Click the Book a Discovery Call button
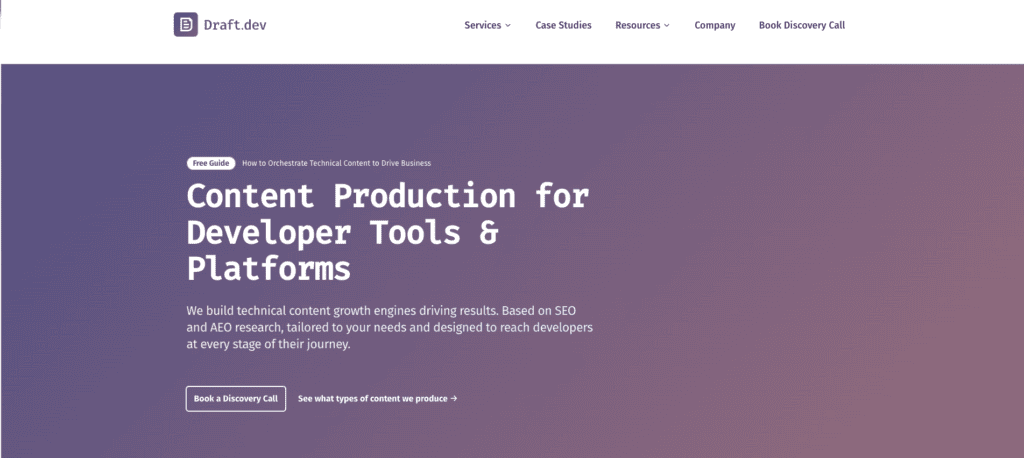1024x458 pixels. (236, 399)
